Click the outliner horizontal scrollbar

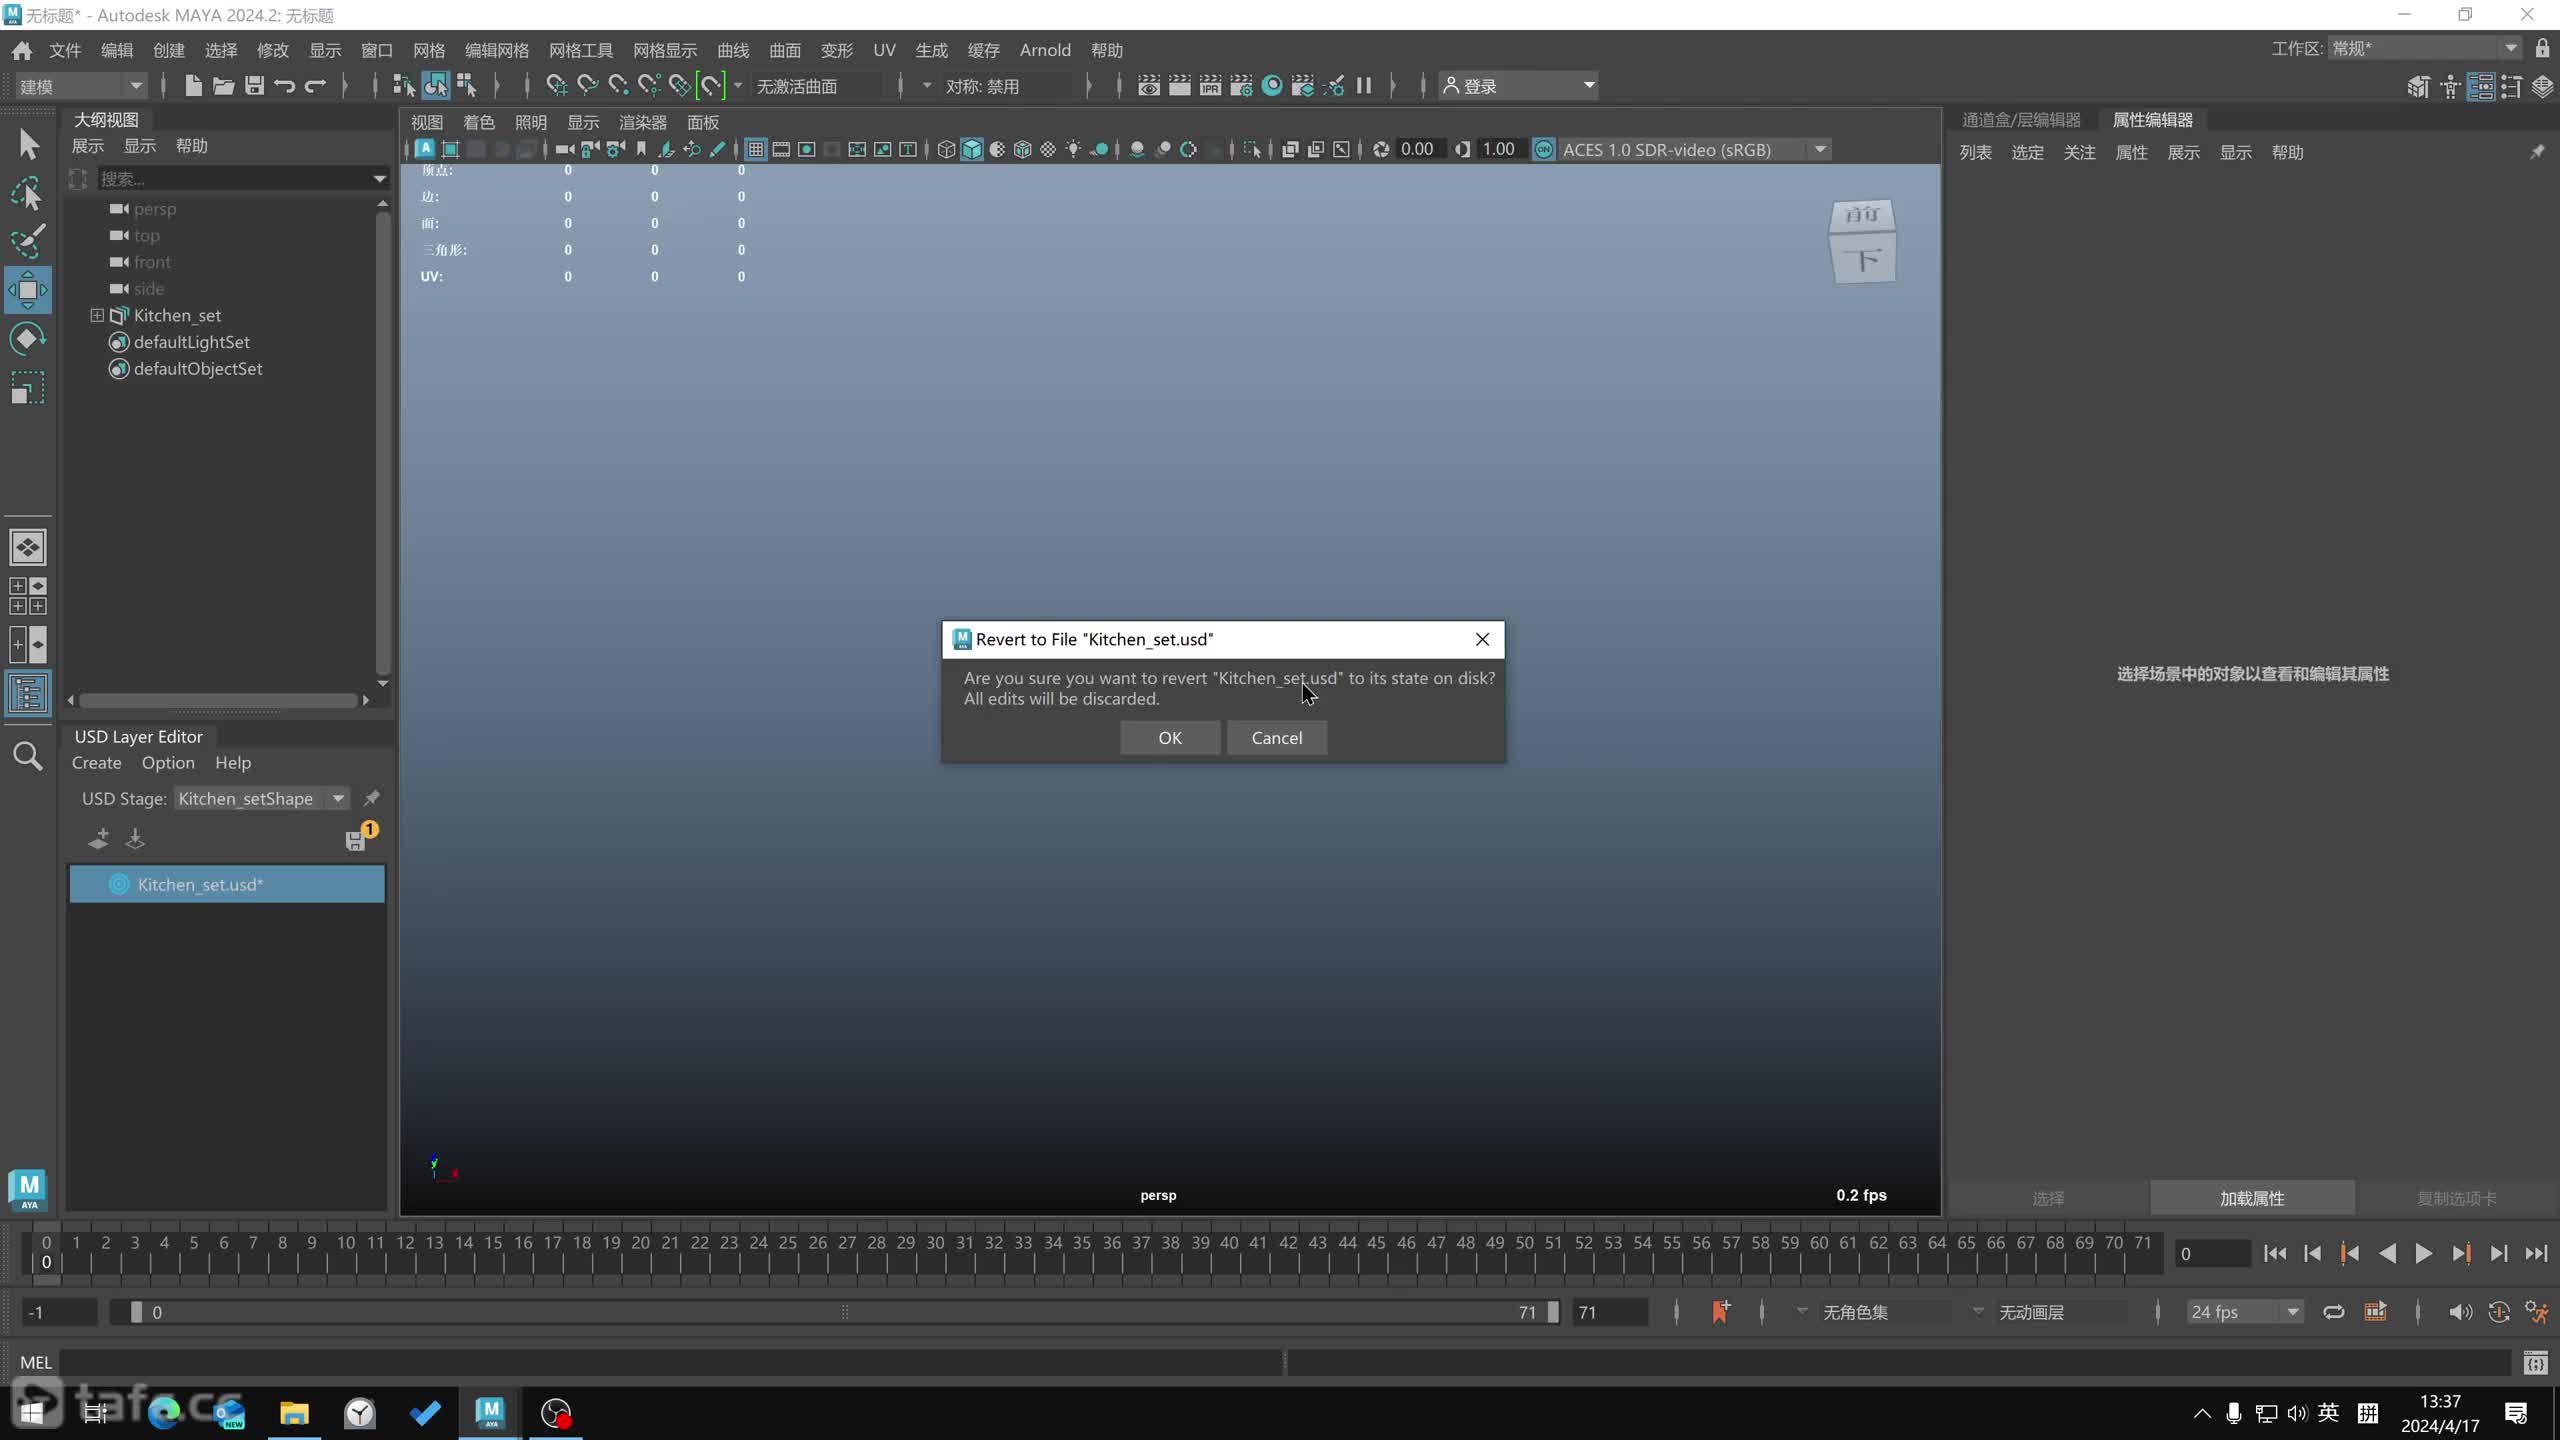tap(218, 701)
